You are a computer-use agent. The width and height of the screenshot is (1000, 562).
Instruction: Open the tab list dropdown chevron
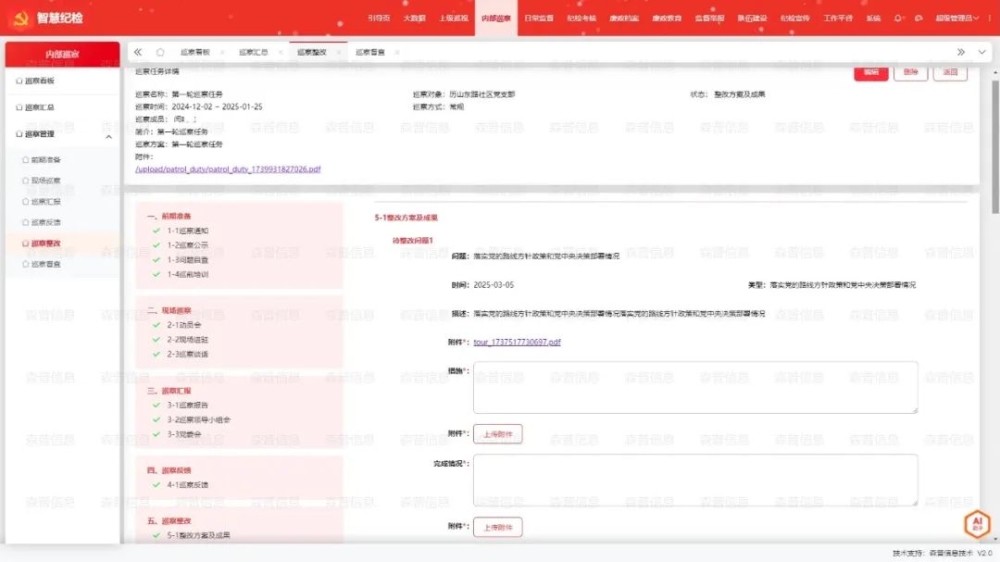coord(982,52)
